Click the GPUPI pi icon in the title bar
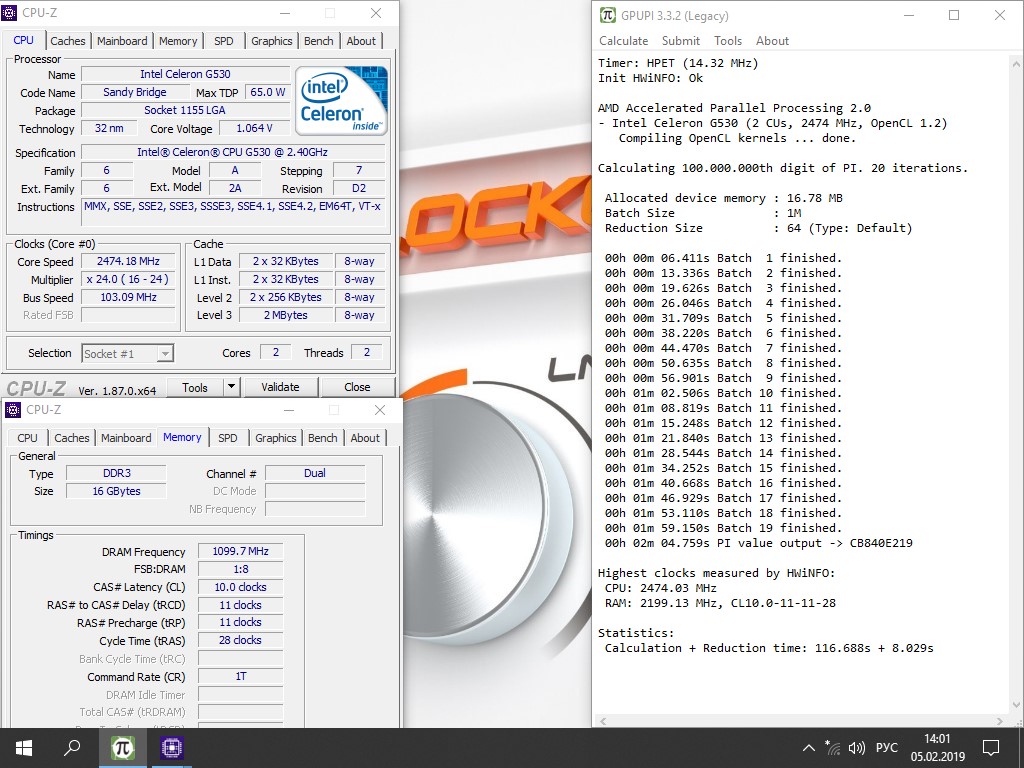 [607, 15]
